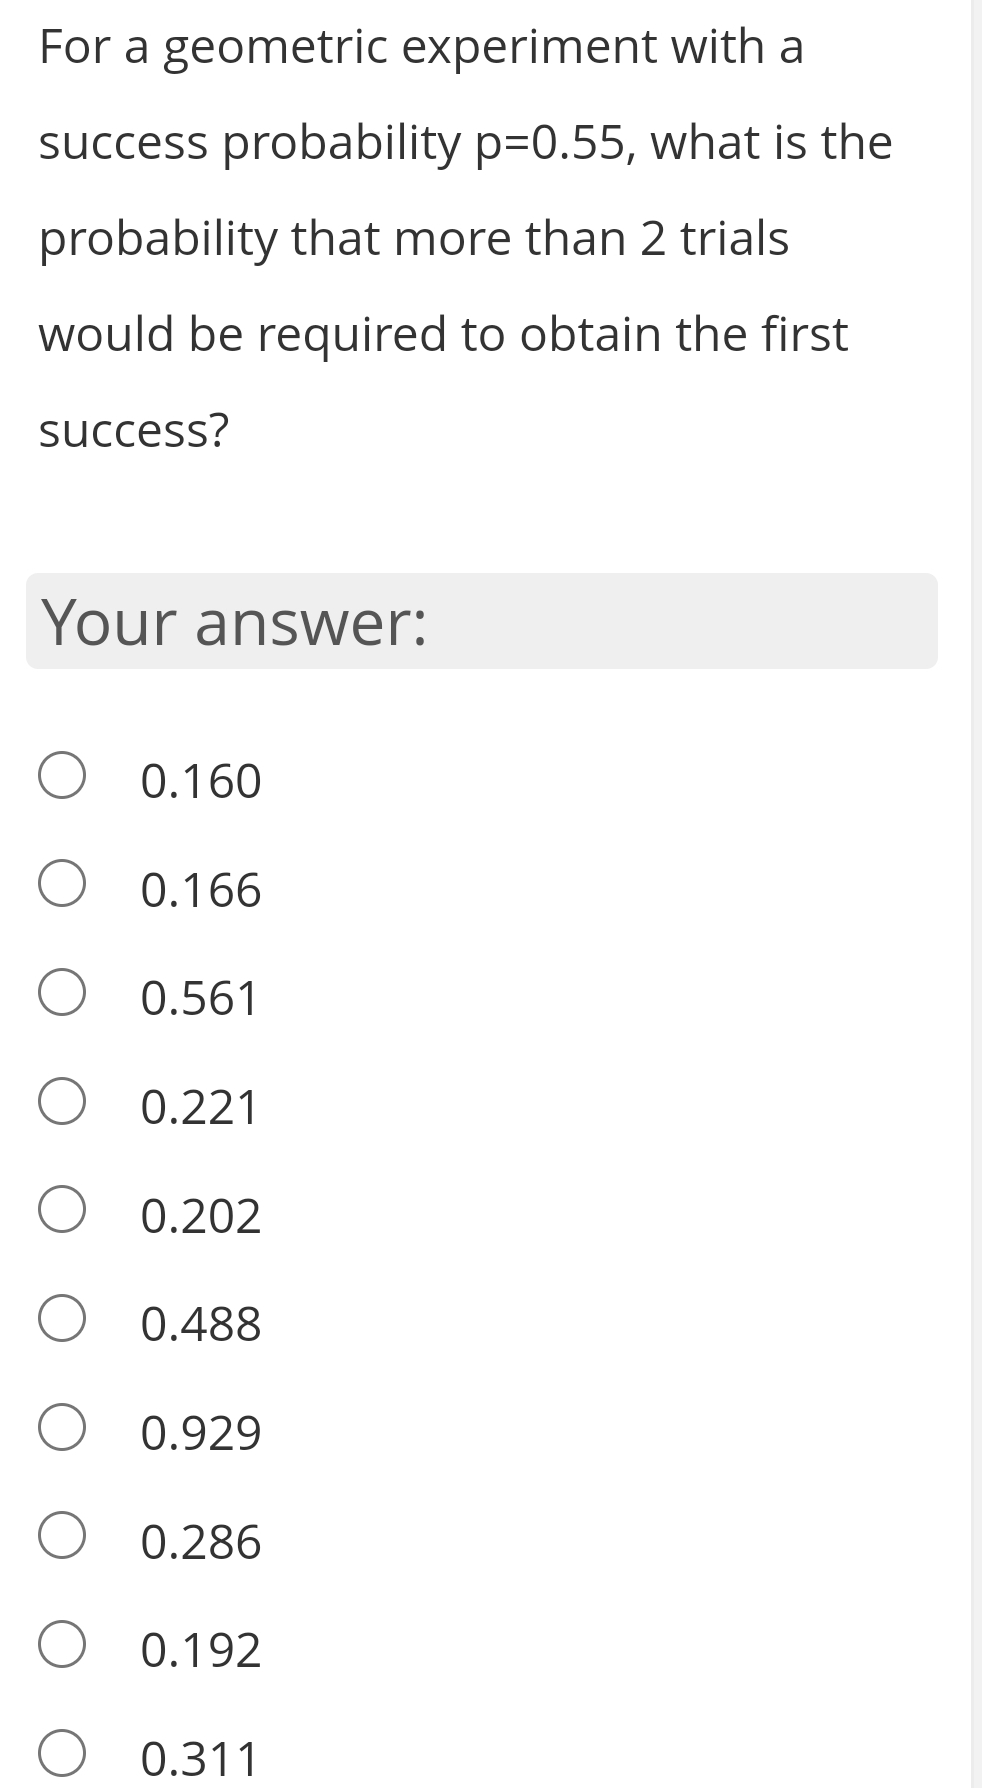Click the answer label 0.561
This screenshot has height=1788, width=982.
[x=199, y=998]
